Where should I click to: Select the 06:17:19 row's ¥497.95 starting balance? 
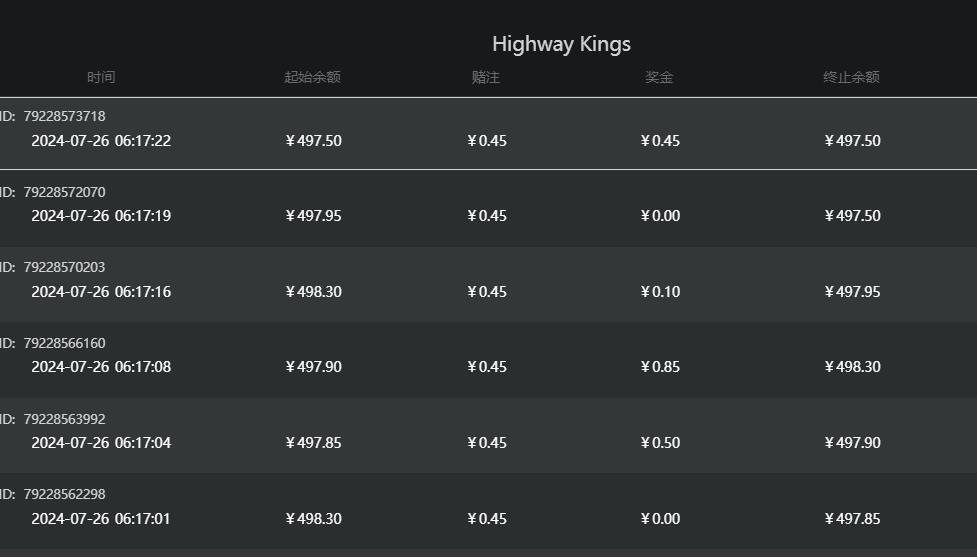pos(313,216)
